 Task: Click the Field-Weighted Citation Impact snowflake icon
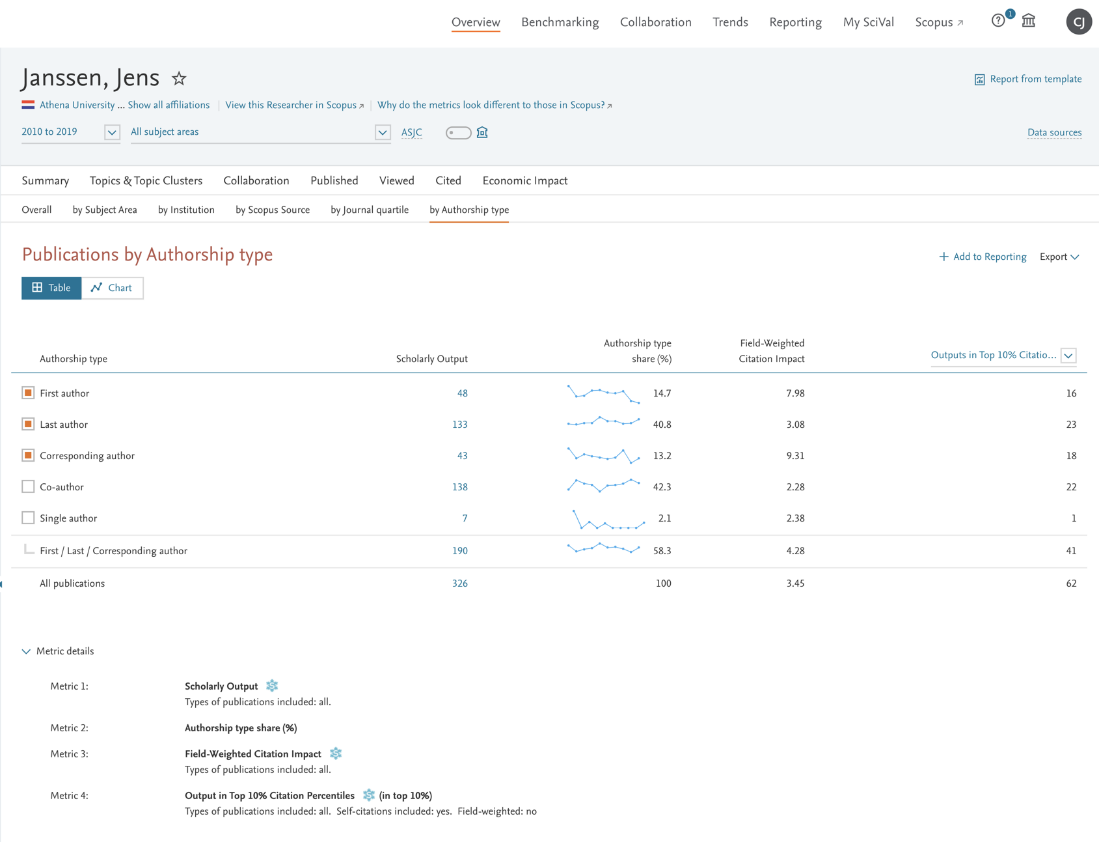click(x=336, y=753)
